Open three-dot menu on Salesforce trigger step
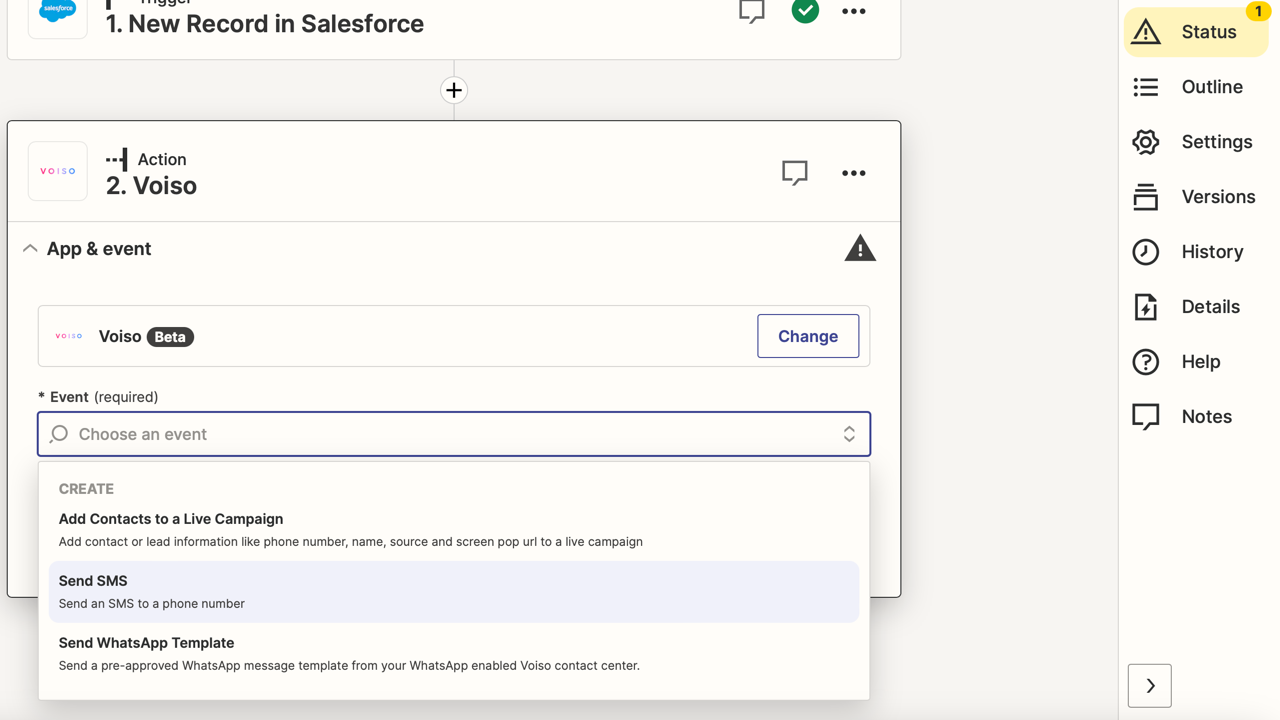This screenshot has height=720, width=1280. coord(854,12)
